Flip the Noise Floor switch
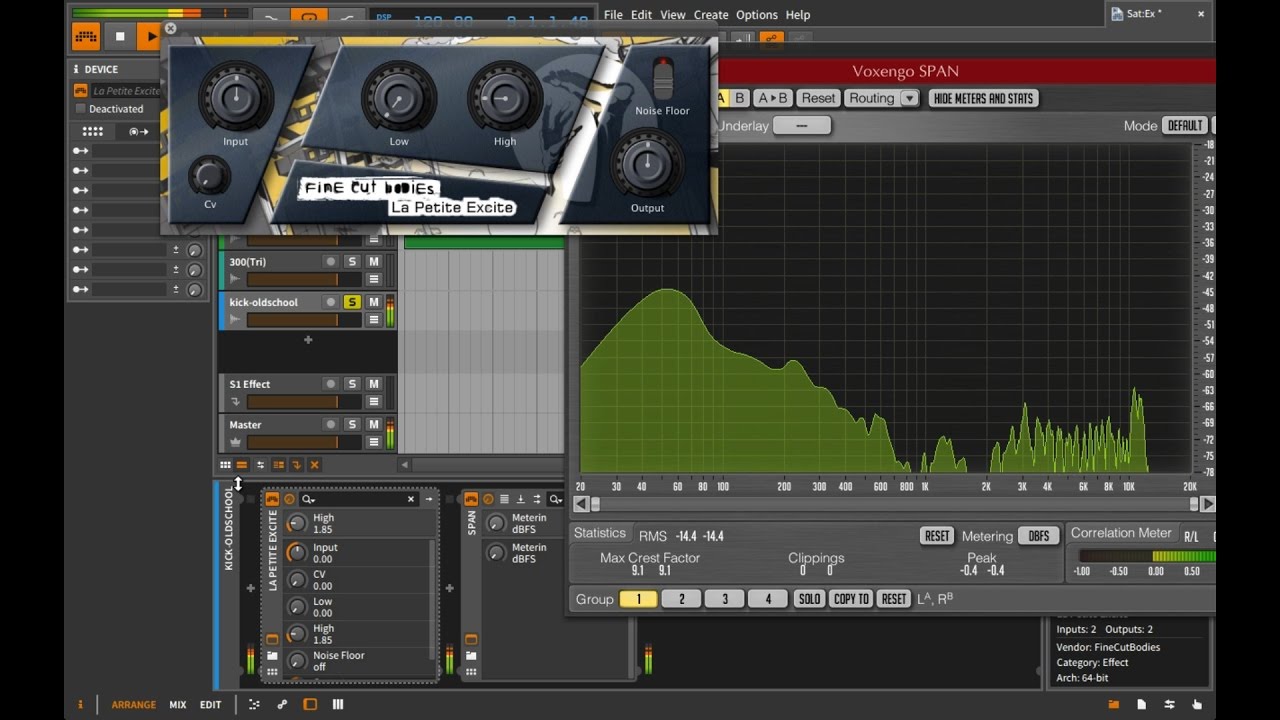Image resolution: width=1280 pixels, height=720 pixels. pyautogui.click(x=663, y=78)
